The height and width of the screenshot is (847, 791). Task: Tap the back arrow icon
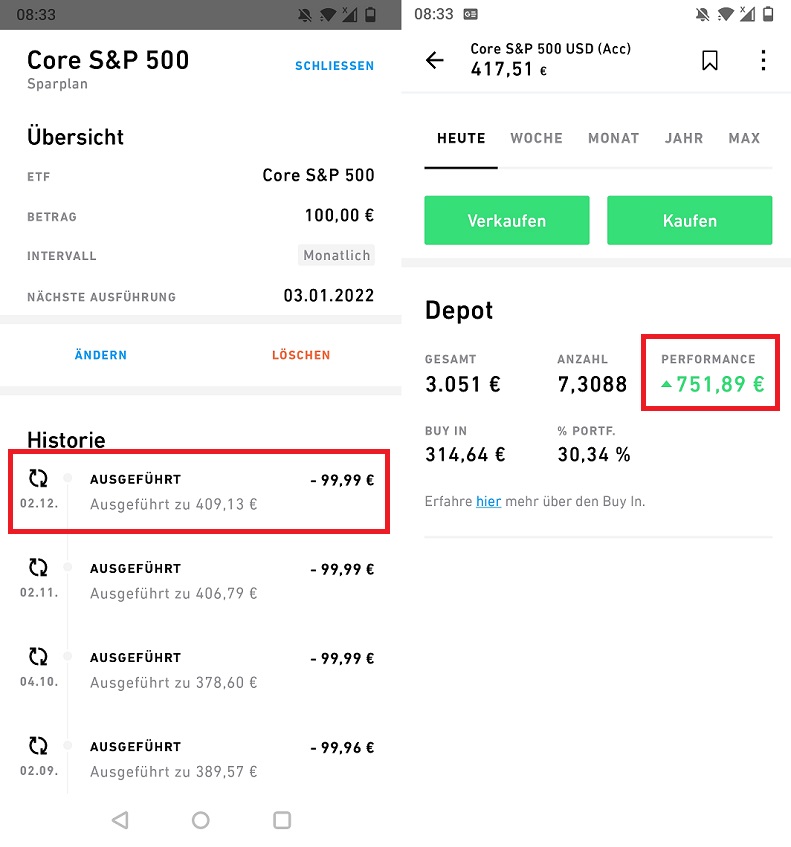click(434, 60)
